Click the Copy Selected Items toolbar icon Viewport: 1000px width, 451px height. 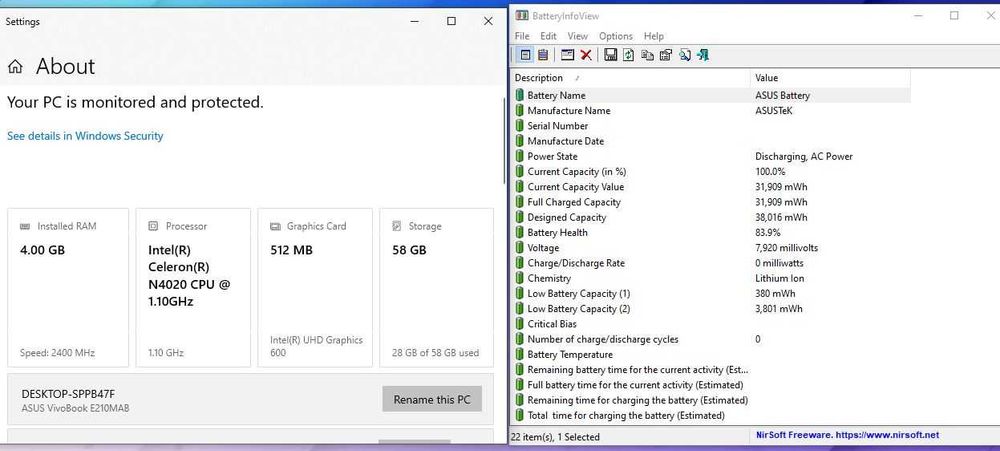pos(647,55)
